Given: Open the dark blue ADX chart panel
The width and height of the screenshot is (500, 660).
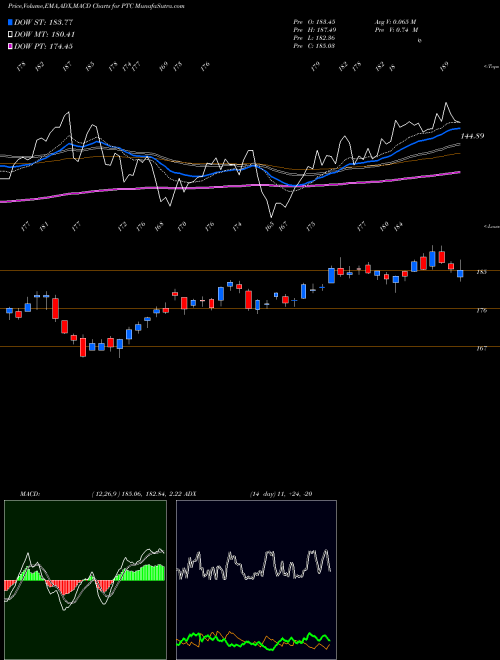Looking at the screenshot, I should point(256,580).
